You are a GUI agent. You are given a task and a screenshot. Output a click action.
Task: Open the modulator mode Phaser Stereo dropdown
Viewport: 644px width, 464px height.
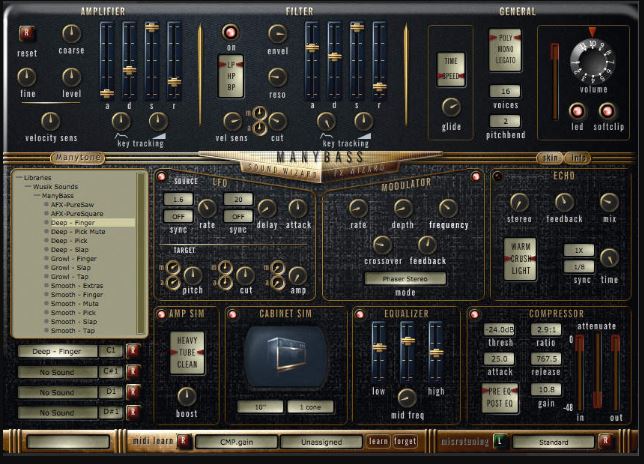(405, 279)
